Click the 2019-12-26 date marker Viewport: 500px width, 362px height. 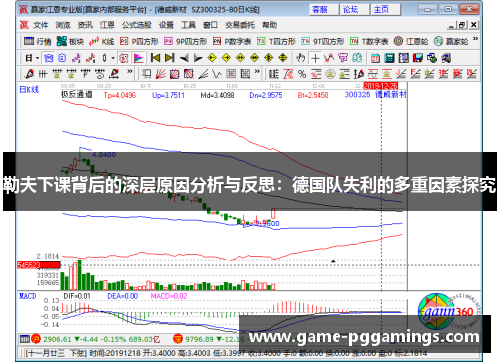(x=380, y=86)
